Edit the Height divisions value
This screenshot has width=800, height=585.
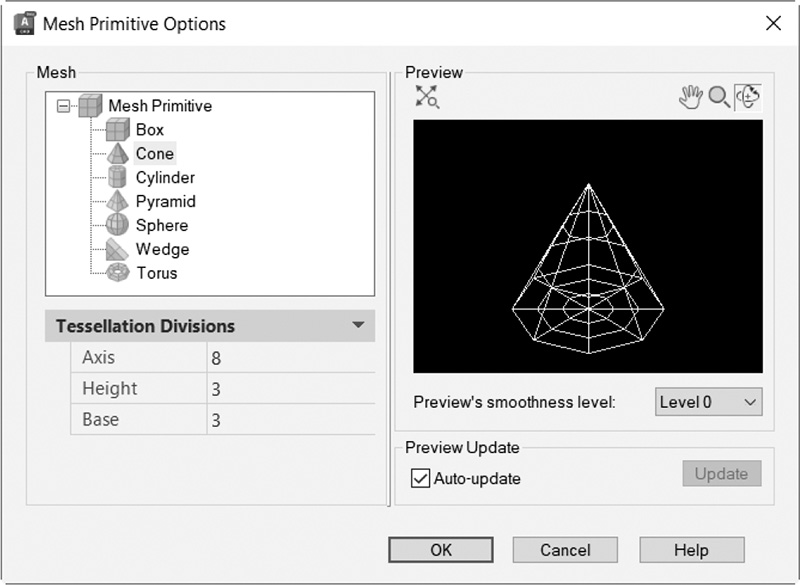(x=291, y=389)
